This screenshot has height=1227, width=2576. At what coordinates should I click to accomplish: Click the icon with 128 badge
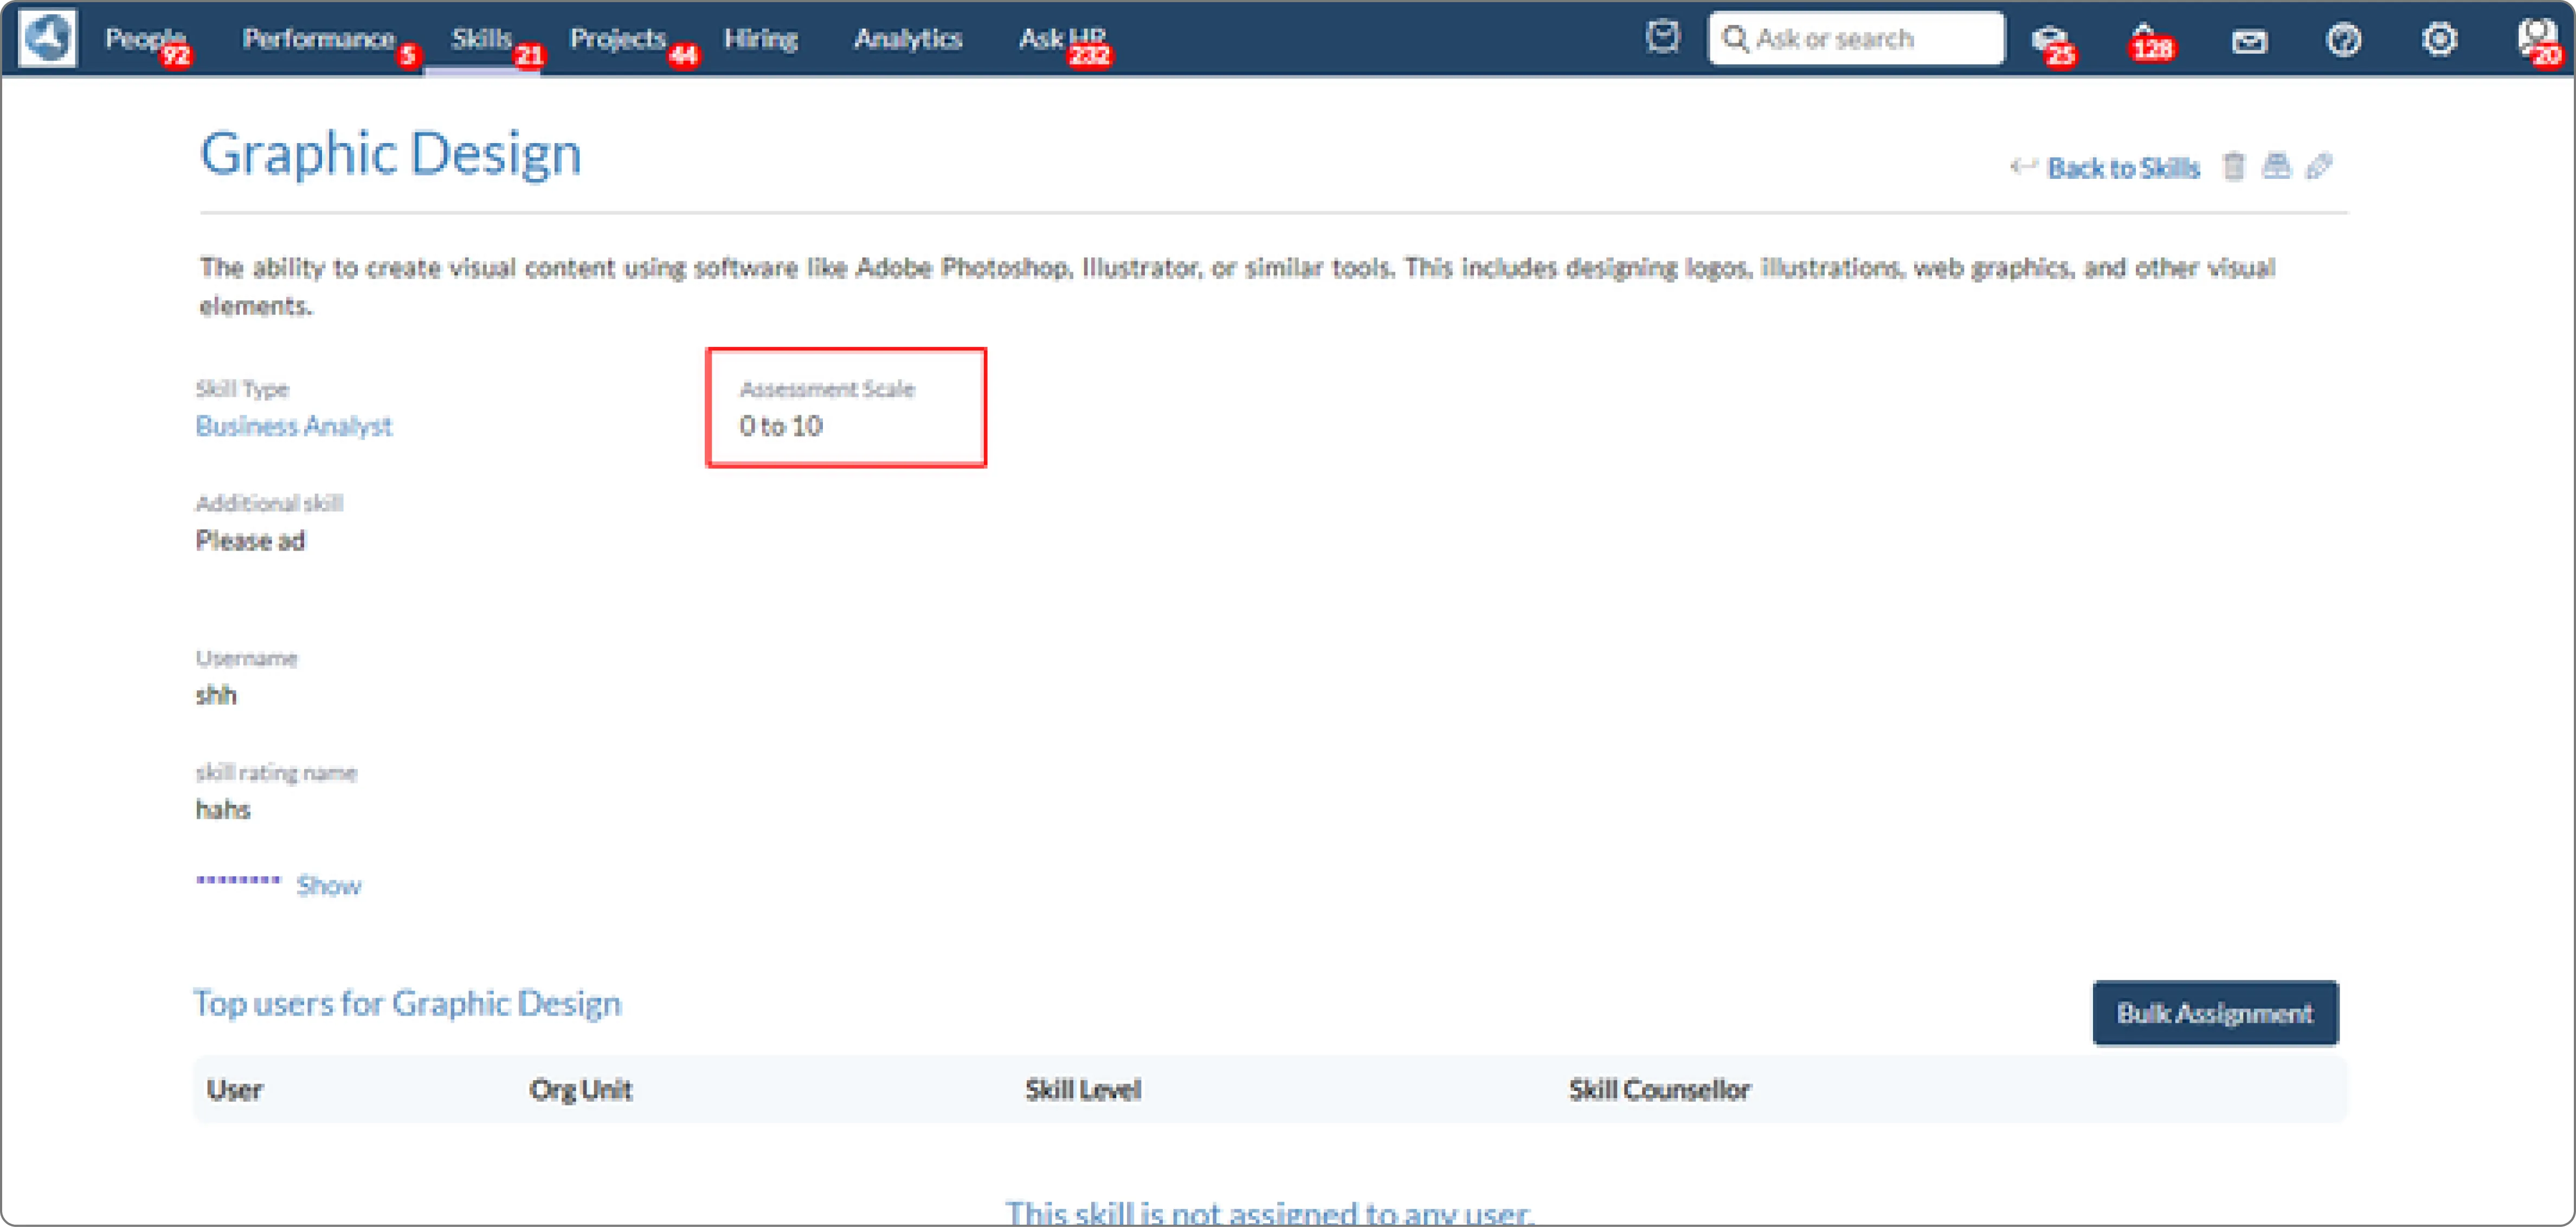coord(2144,39)
